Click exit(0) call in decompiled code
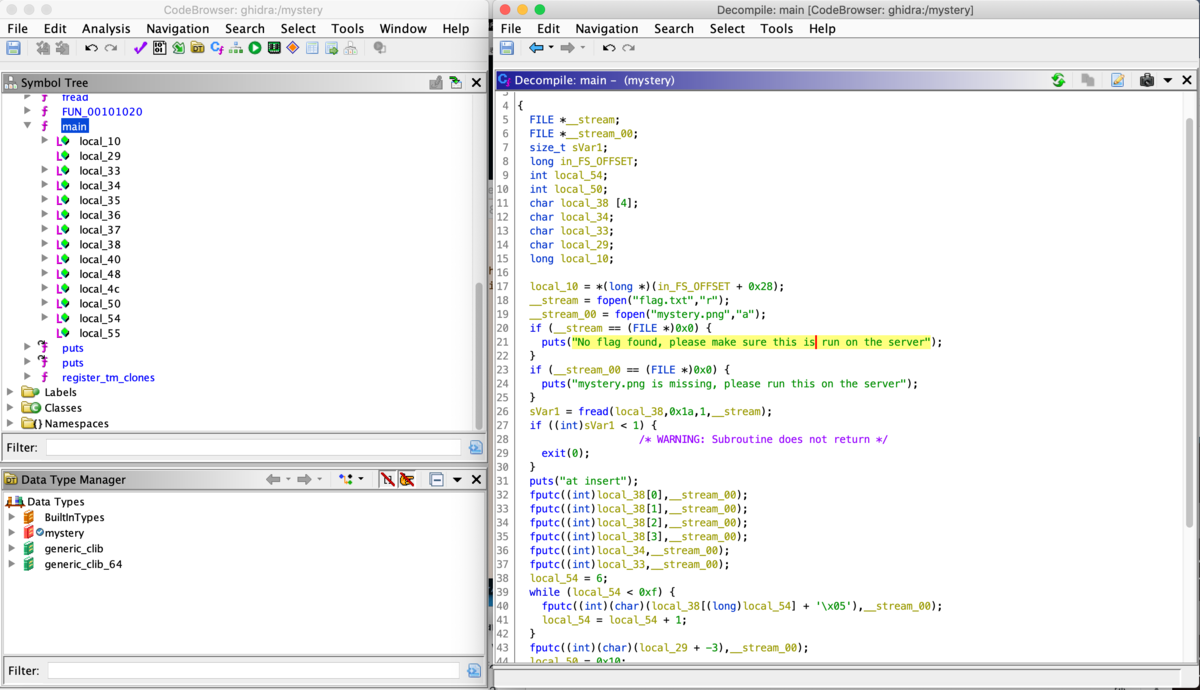Screen dimensions: 1200x690 (x=565, y=453)
